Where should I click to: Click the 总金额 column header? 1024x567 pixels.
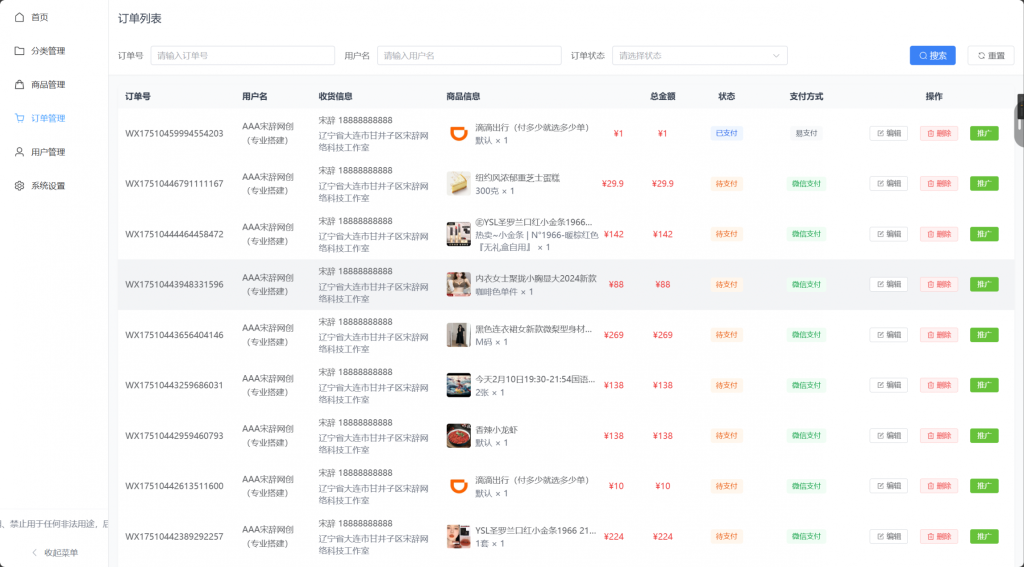[662, 96]
